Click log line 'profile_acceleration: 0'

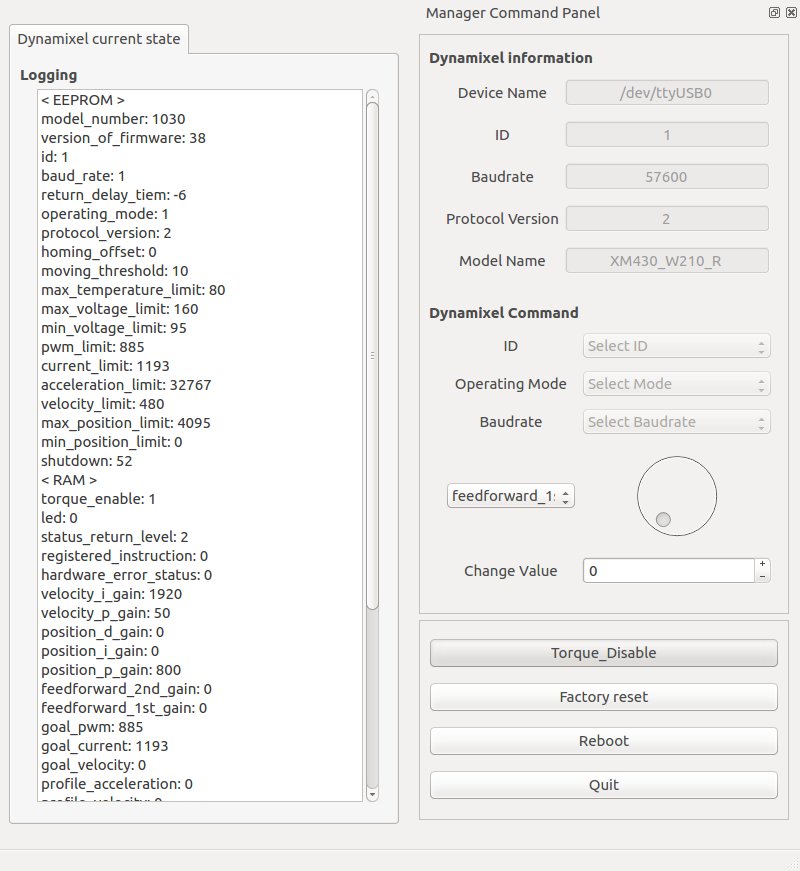pos(117,784)
